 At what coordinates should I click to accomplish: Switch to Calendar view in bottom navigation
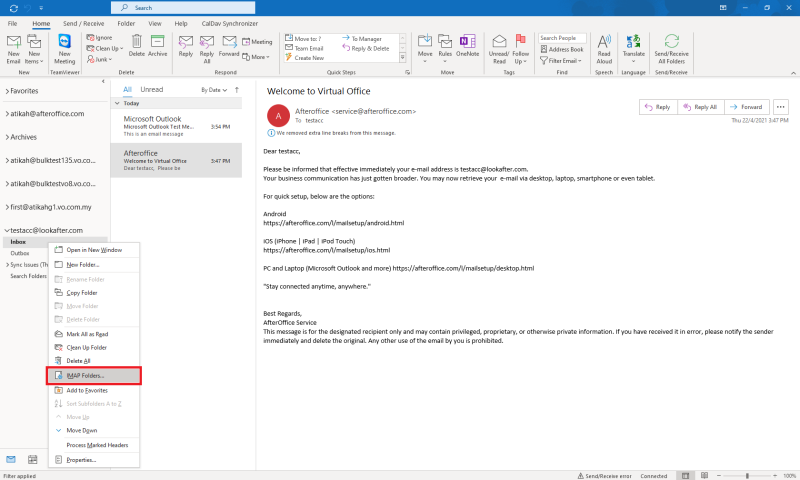33,459
